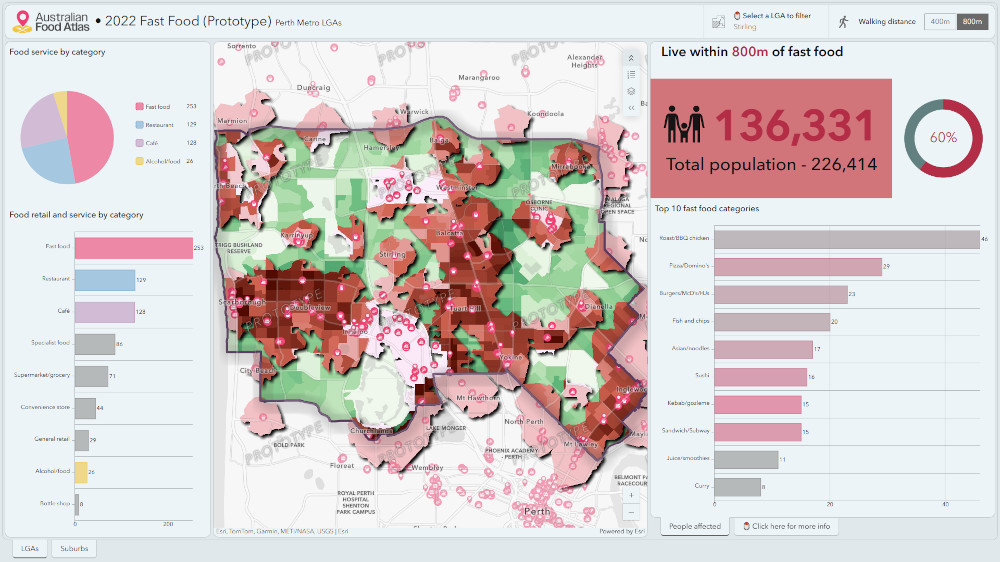The height and width of the screenshot is (562, 1000).
Task: Open Click here for more info
Action: tap(786, 526)
